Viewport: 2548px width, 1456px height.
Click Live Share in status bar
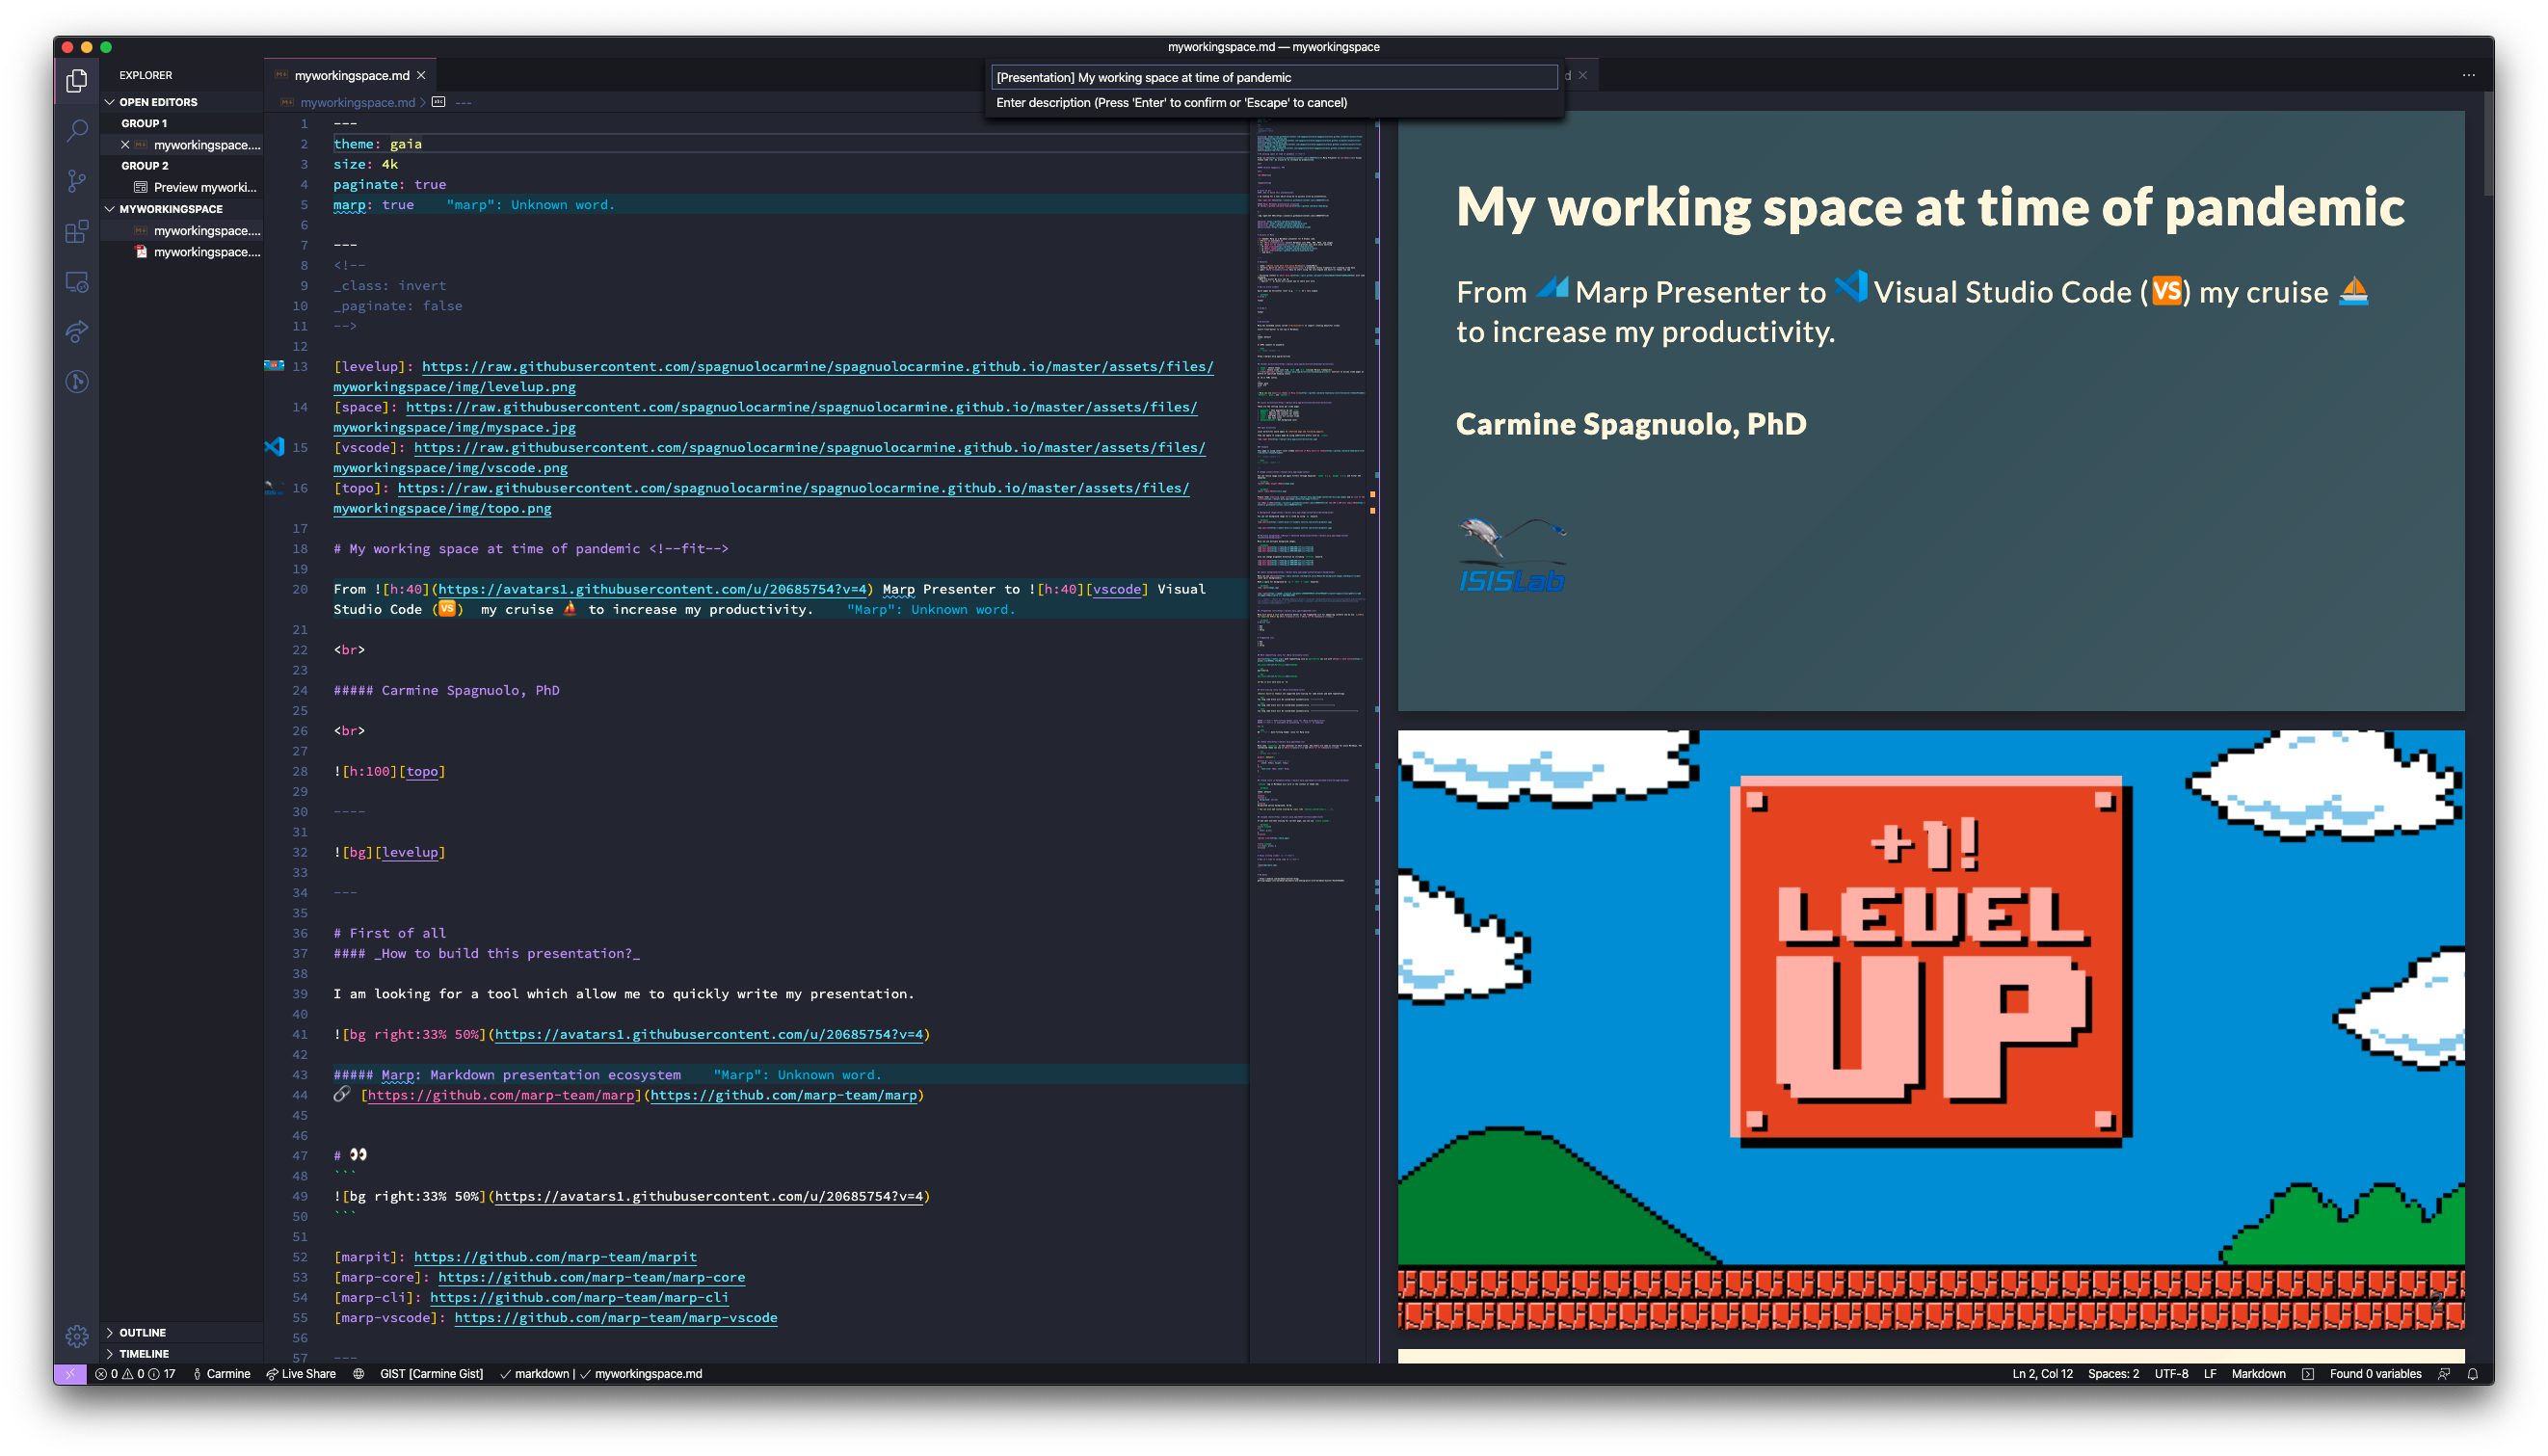301,1374
